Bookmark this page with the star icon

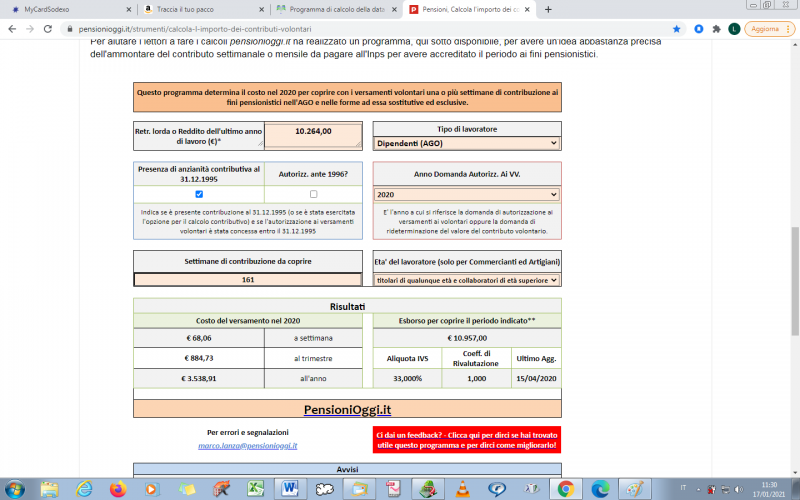tap(672, 29)
